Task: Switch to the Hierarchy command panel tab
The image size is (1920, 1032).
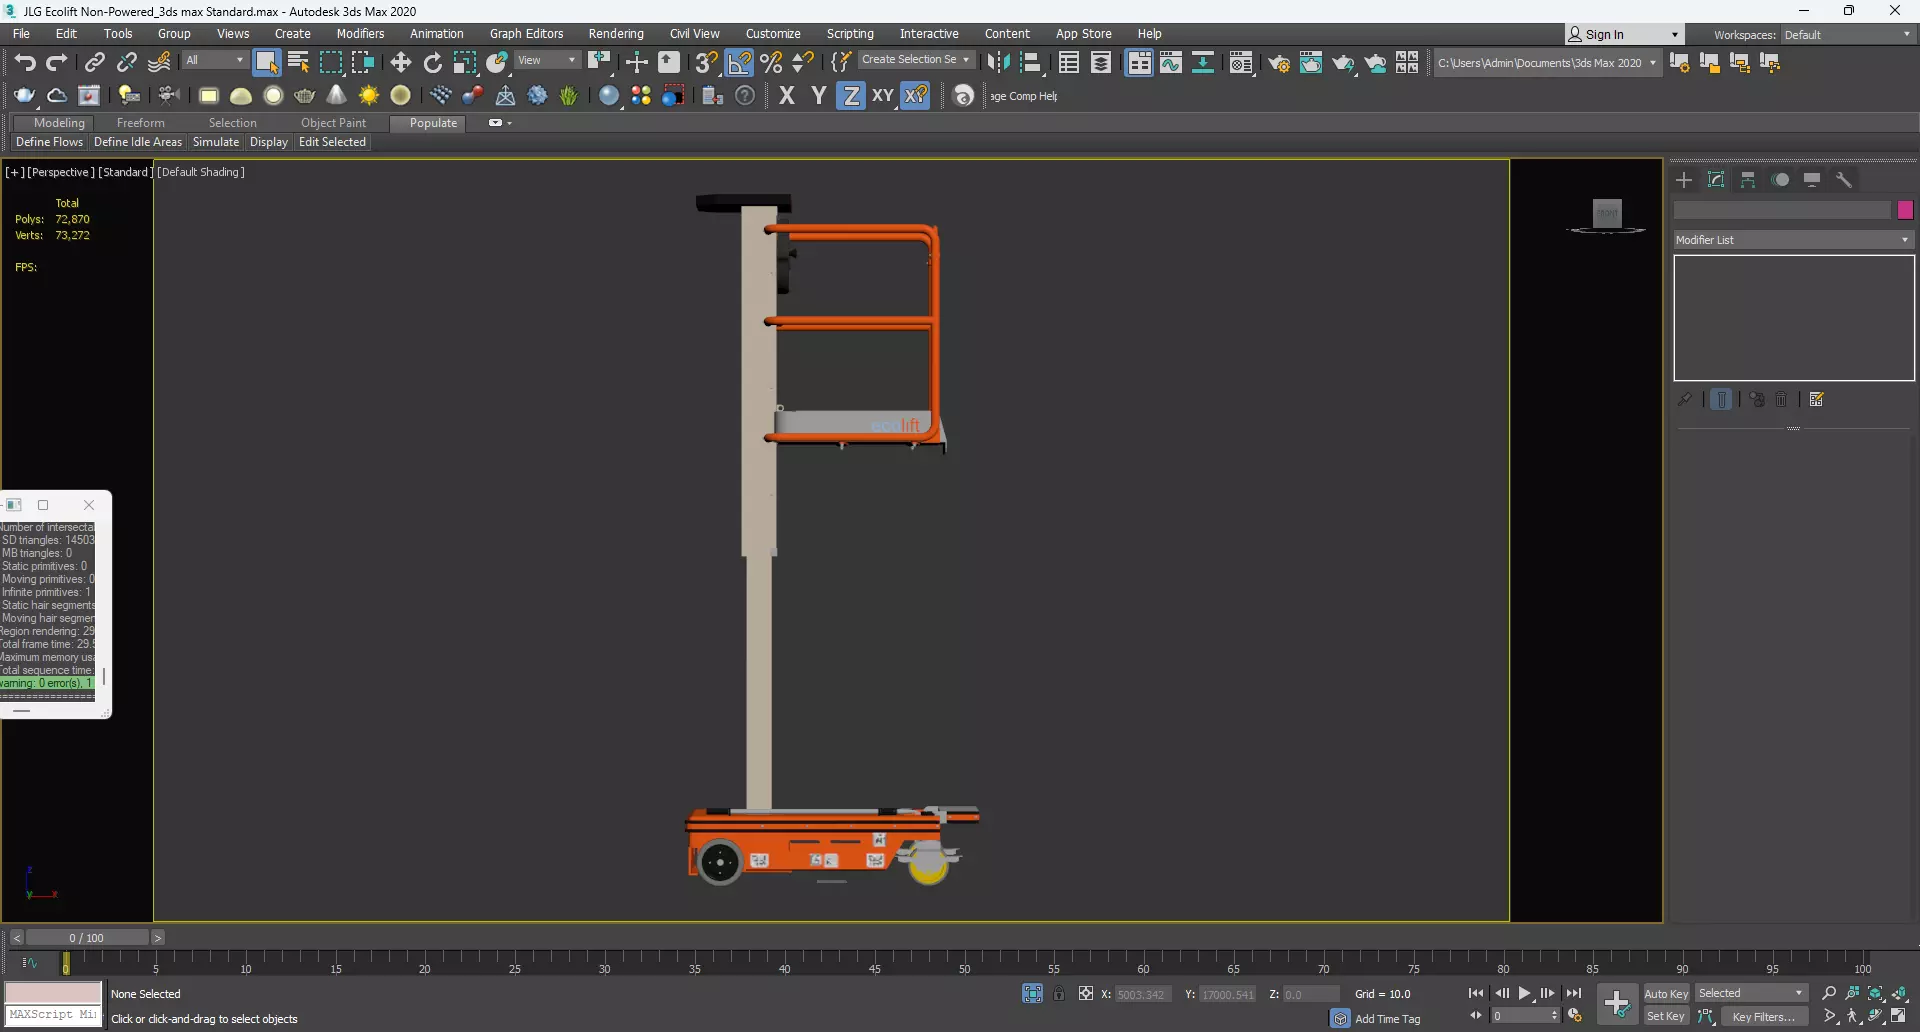Action: [1748, 179]
